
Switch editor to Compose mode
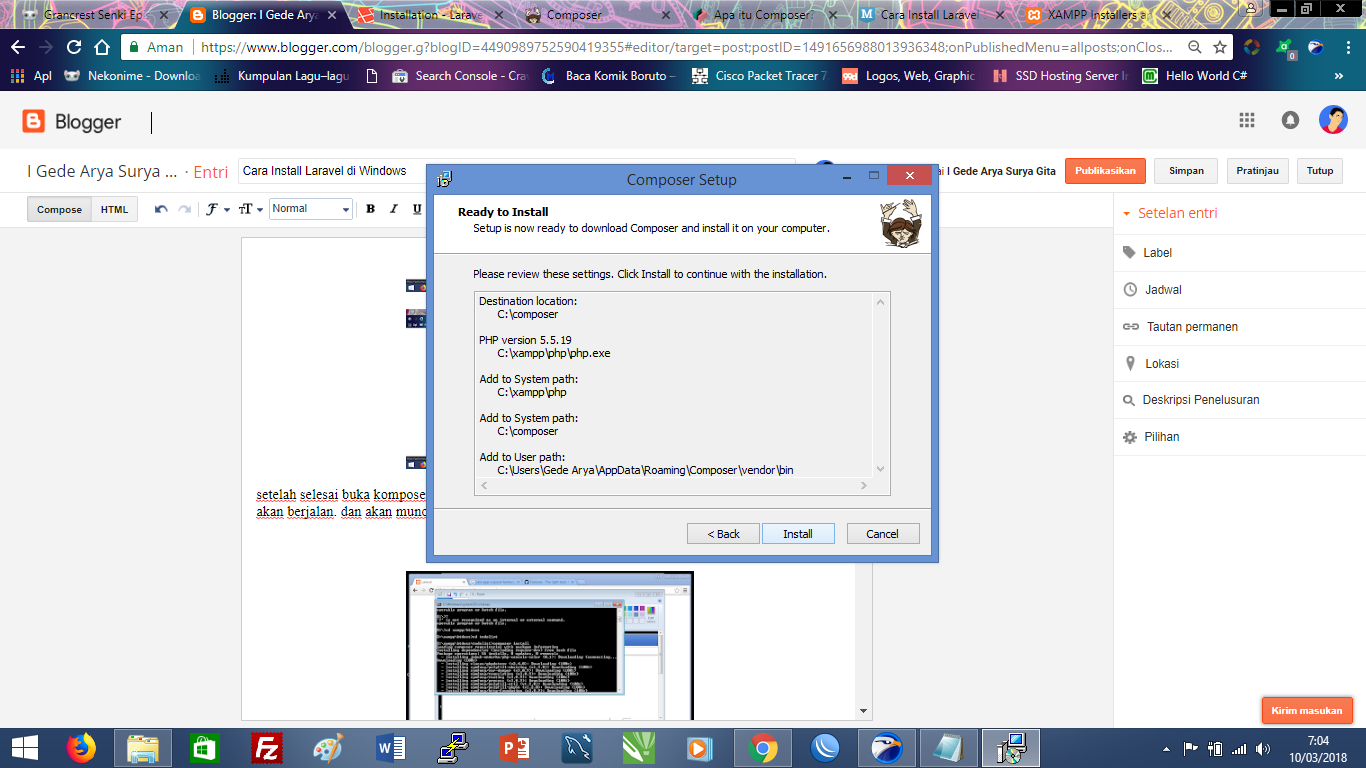[59, 209]
